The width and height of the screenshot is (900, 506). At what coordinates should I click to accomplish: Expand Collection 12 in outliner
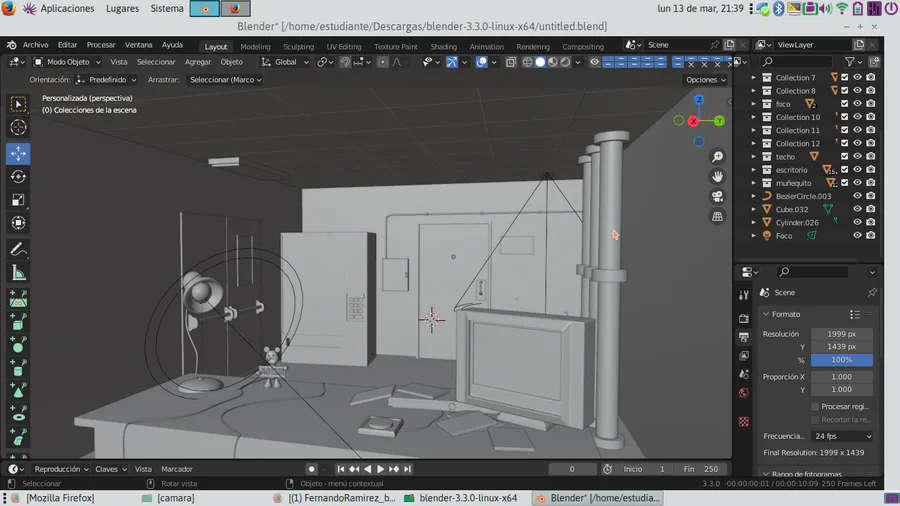[754, 143]
